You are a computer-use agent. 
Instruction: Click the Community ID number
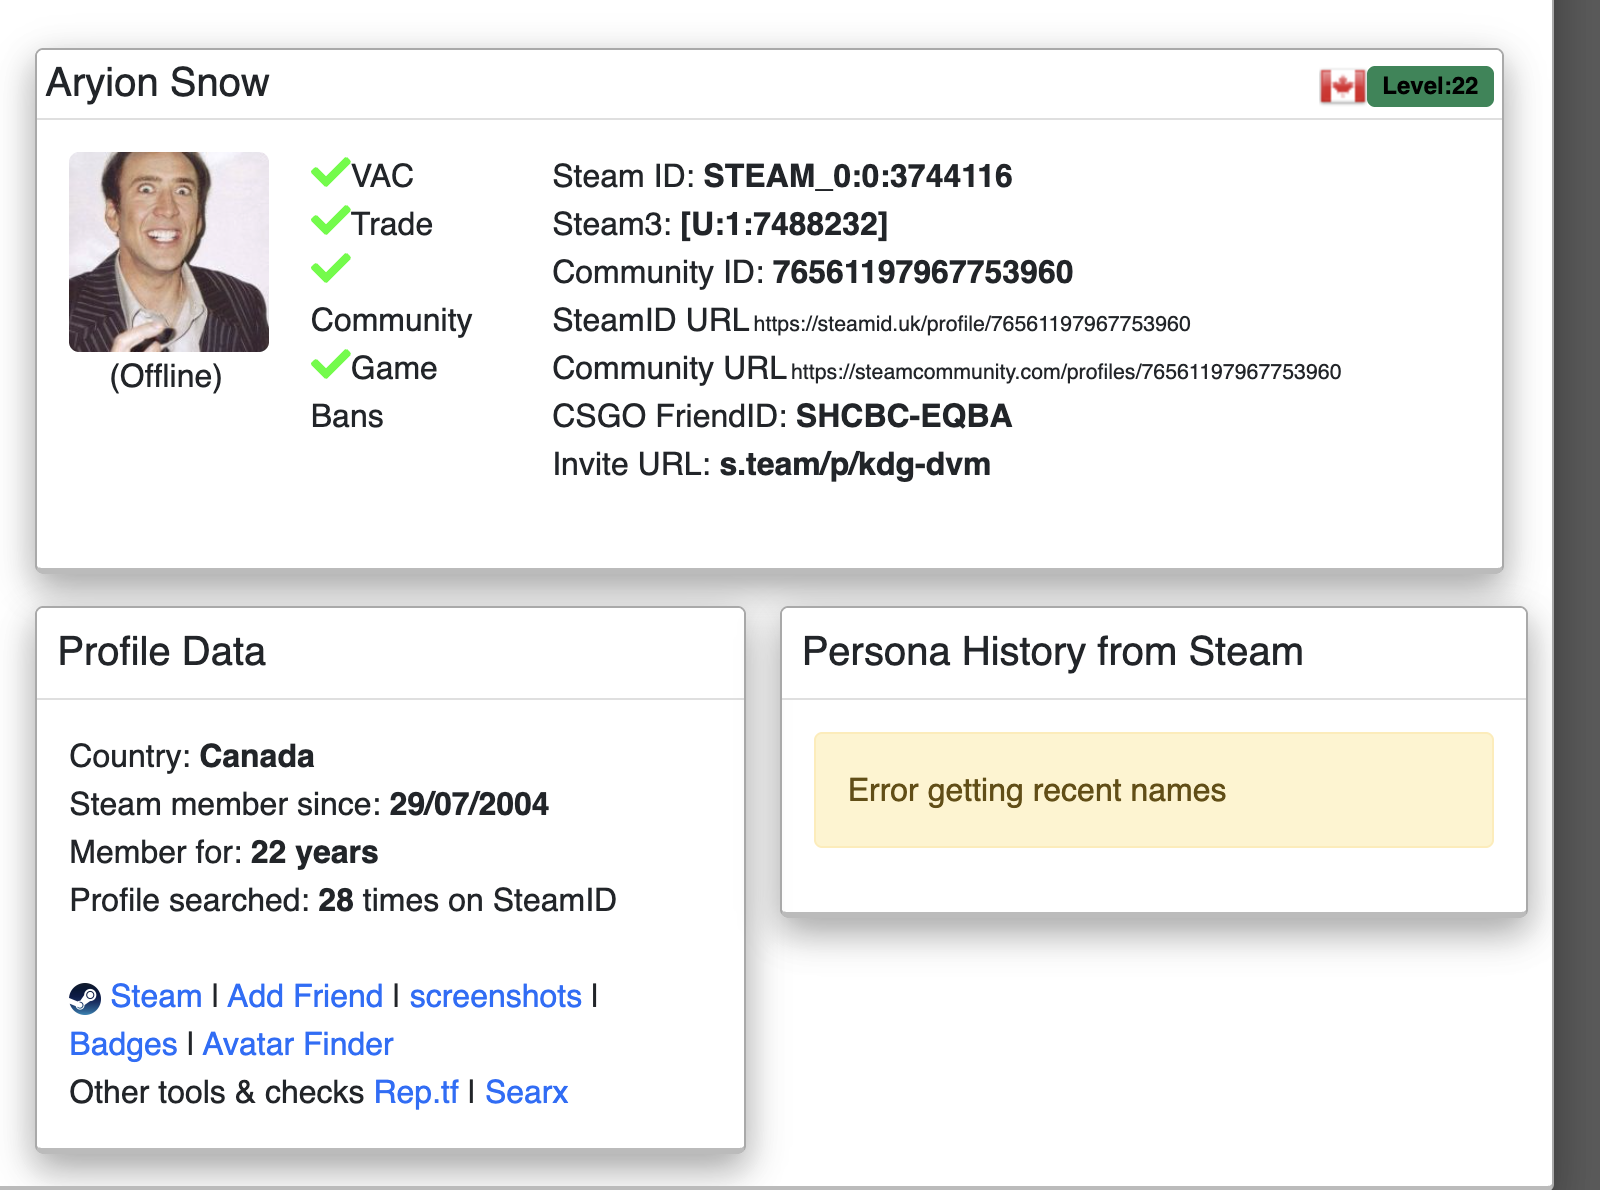click(x=922, y=273)
